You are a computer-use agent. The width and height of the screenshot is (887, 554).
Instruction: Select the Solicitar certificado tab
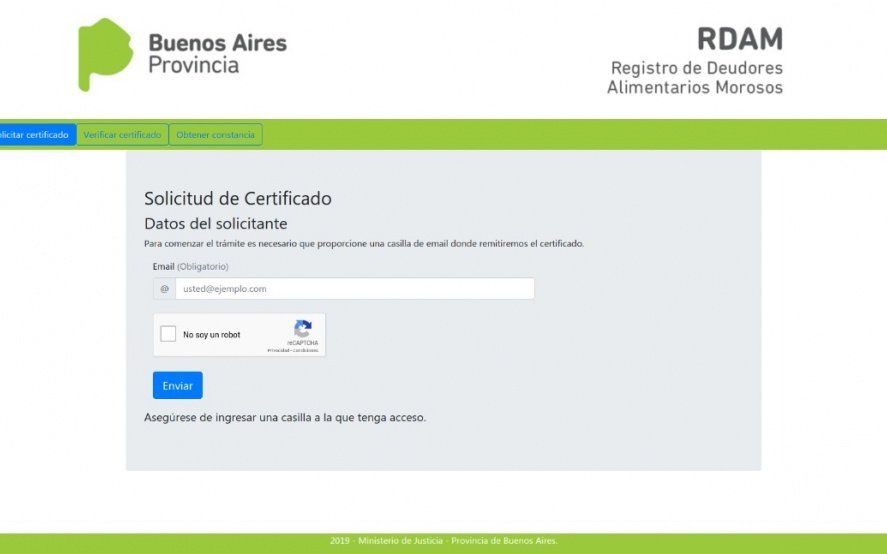[35, 135]
